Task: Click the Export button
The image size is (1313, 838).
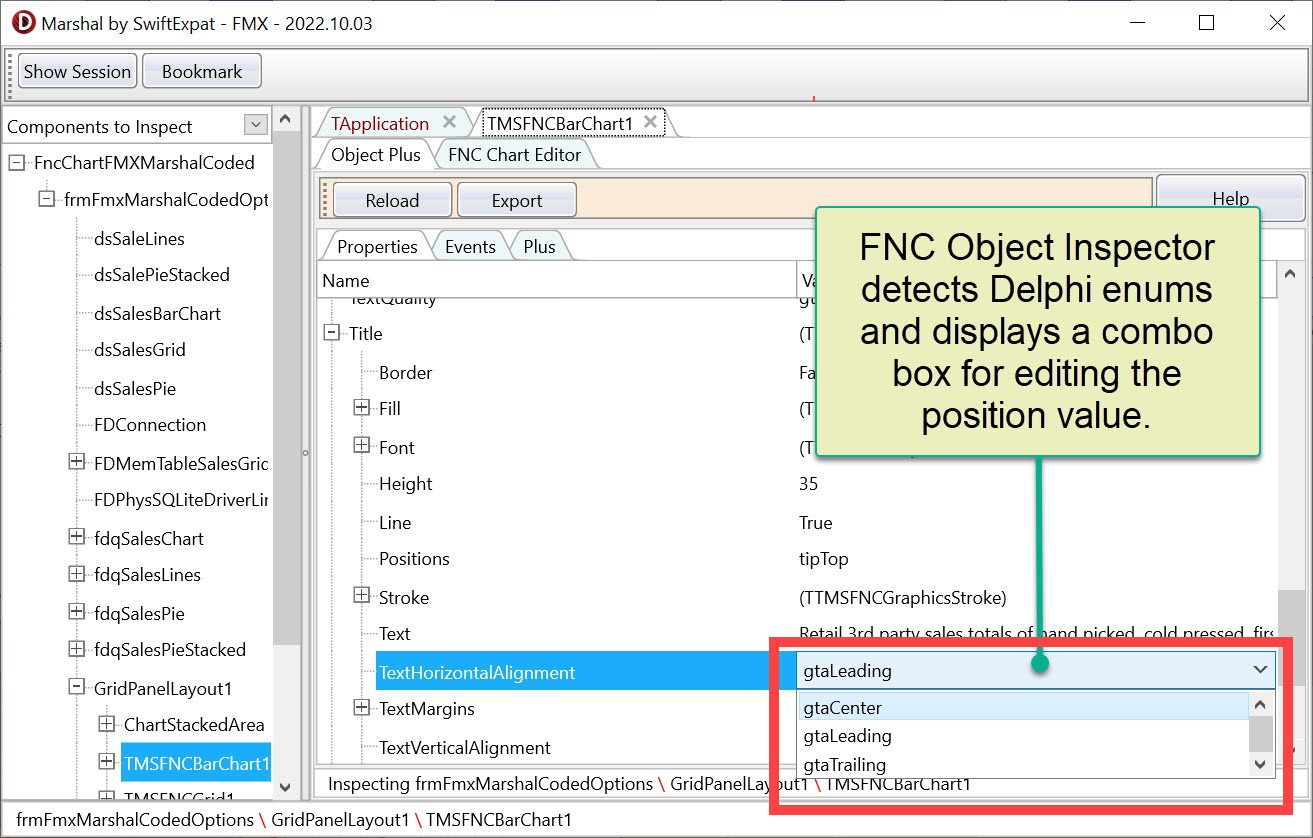Action: (x=517, y=200)
